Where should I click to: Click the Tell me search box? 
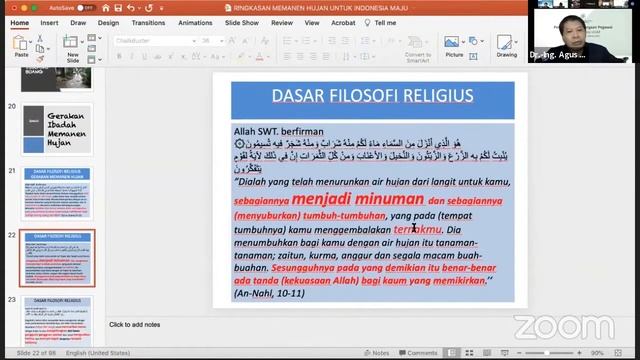click(380, 23)
